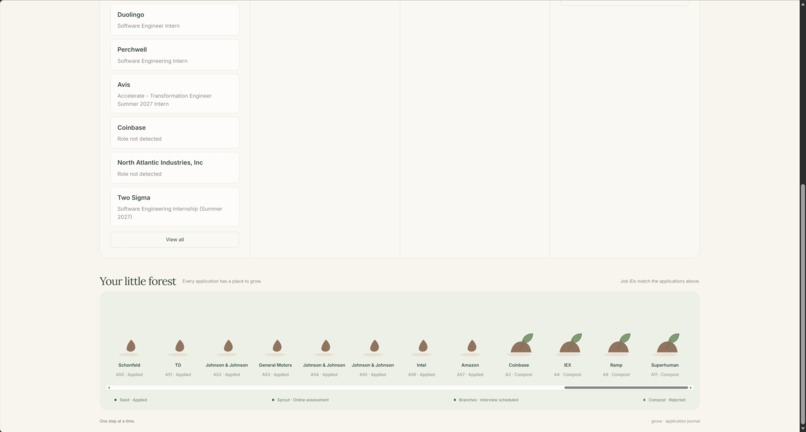Viewport: 806px width, 432px height.
Task: Open the Coinbase 'Role not detected' card
Action: tap(175, 133)
